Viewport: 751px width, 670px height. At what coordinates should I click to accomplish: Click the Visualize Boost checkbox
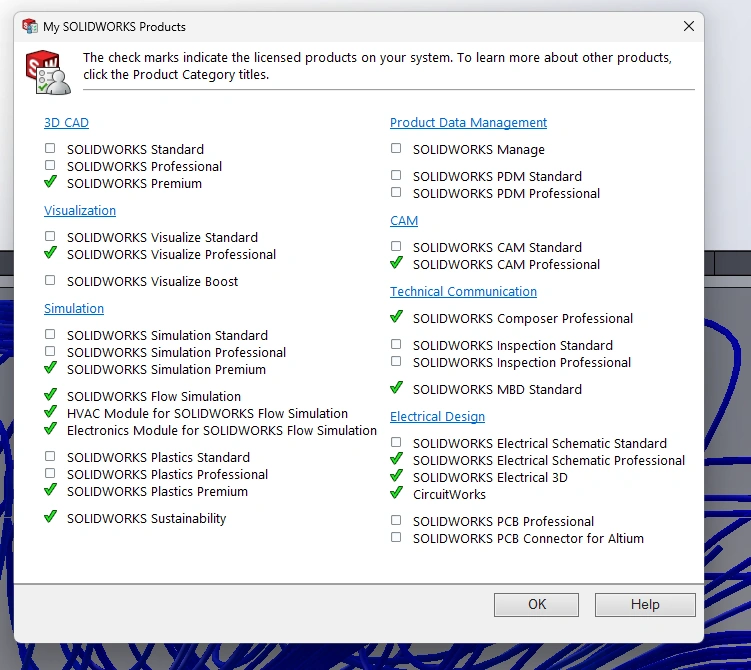coord(50,280)
